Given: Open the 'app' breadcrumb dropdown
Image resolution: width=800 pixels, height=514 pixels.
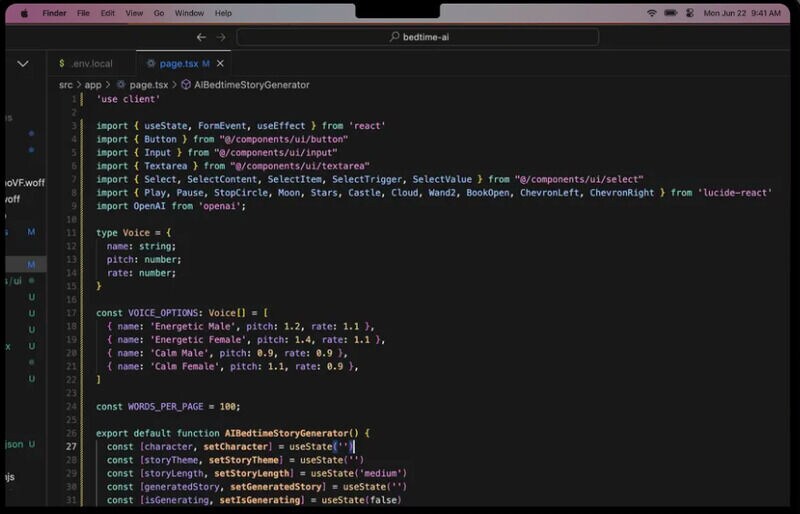Looking at the screenshot, I should click(x=93, y=85).
